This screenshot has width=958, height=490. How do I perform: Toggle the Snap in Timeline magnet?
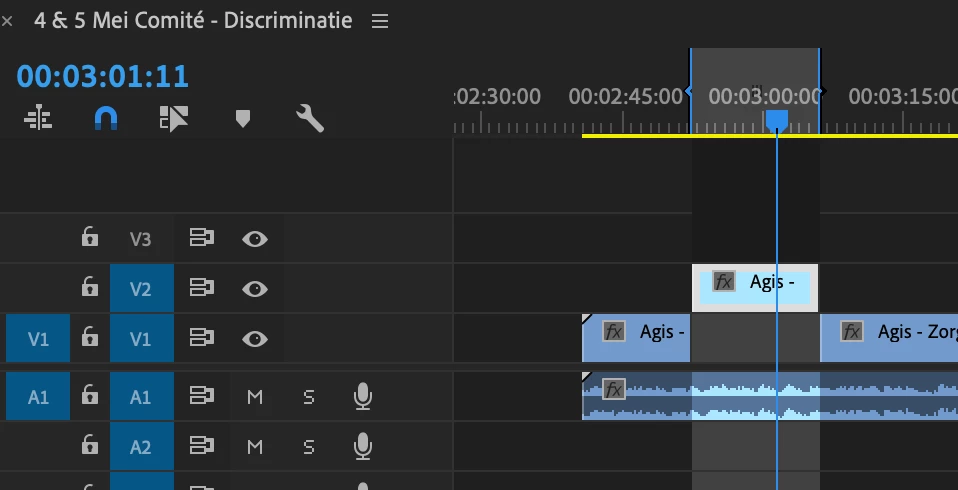click(x=106, y=118)
